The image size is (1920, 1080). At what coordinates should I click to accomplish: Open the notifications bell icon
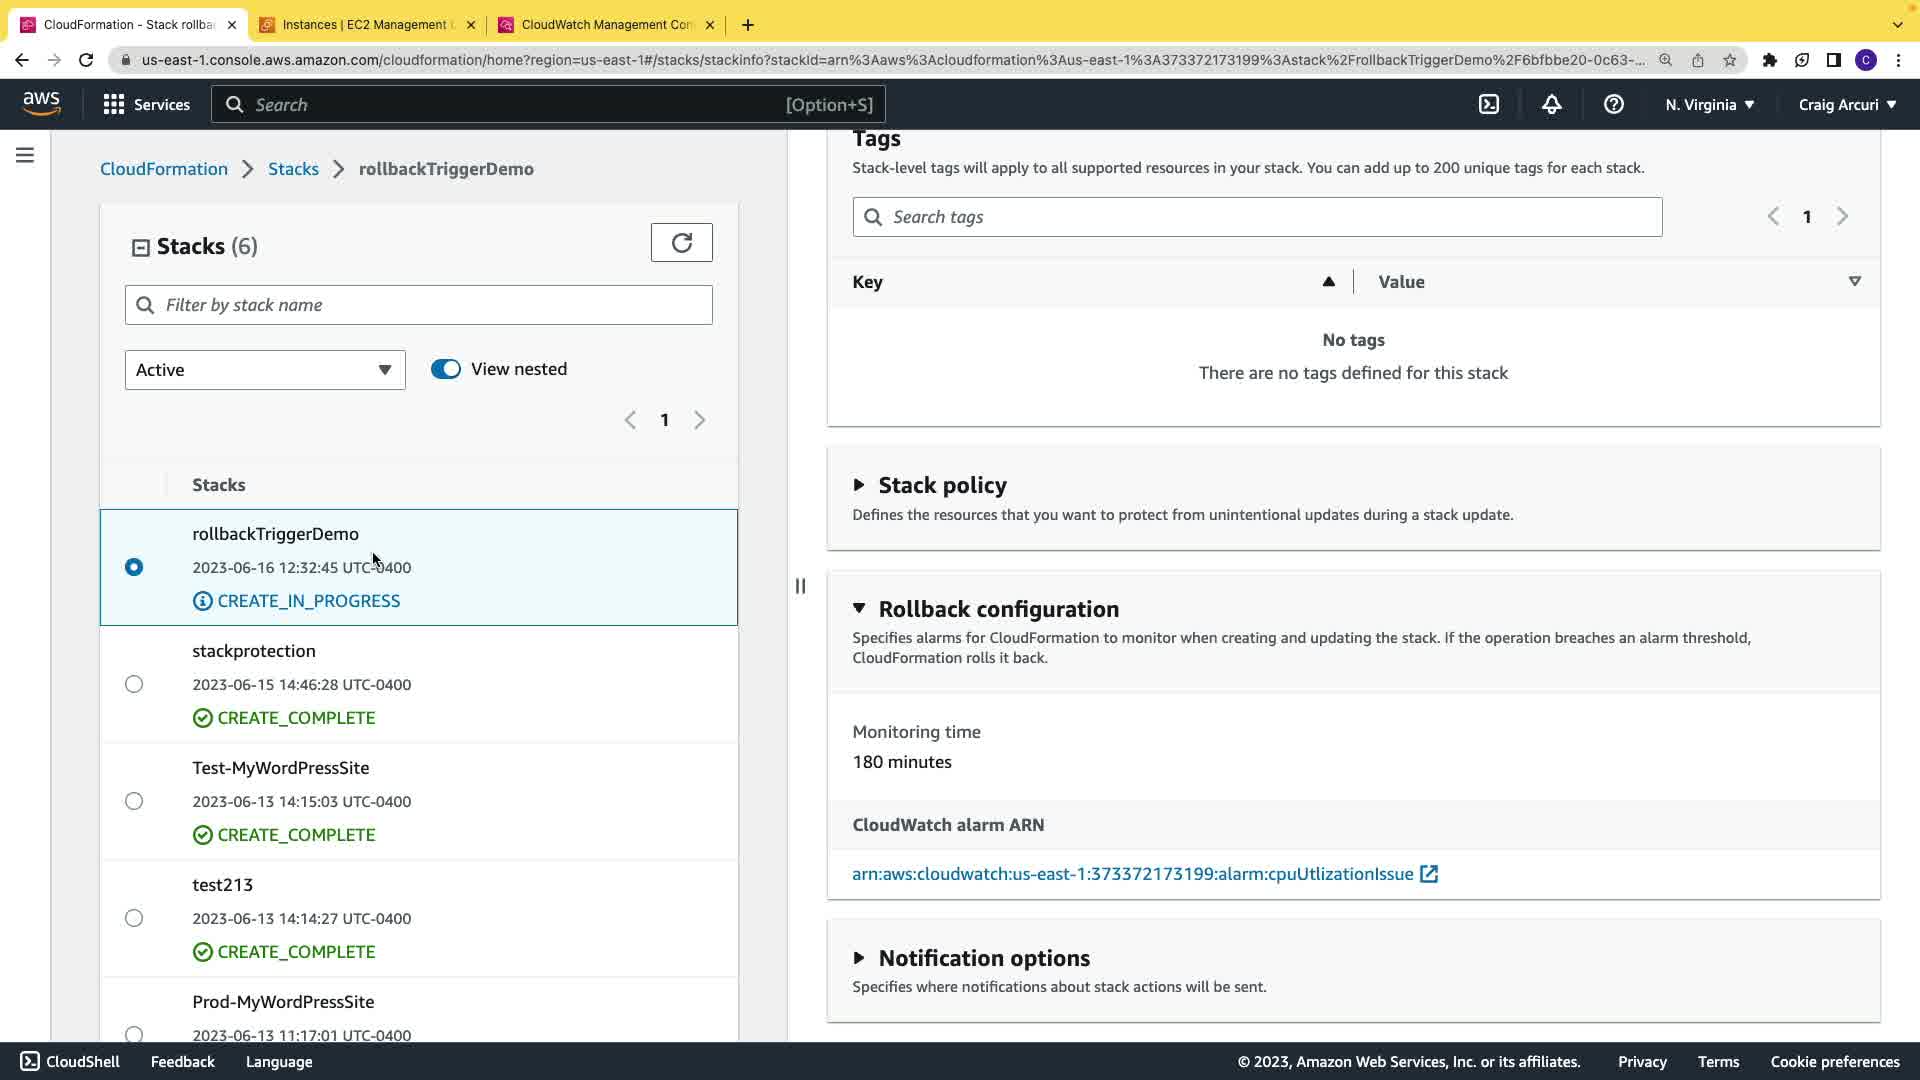pos(1551,105)
